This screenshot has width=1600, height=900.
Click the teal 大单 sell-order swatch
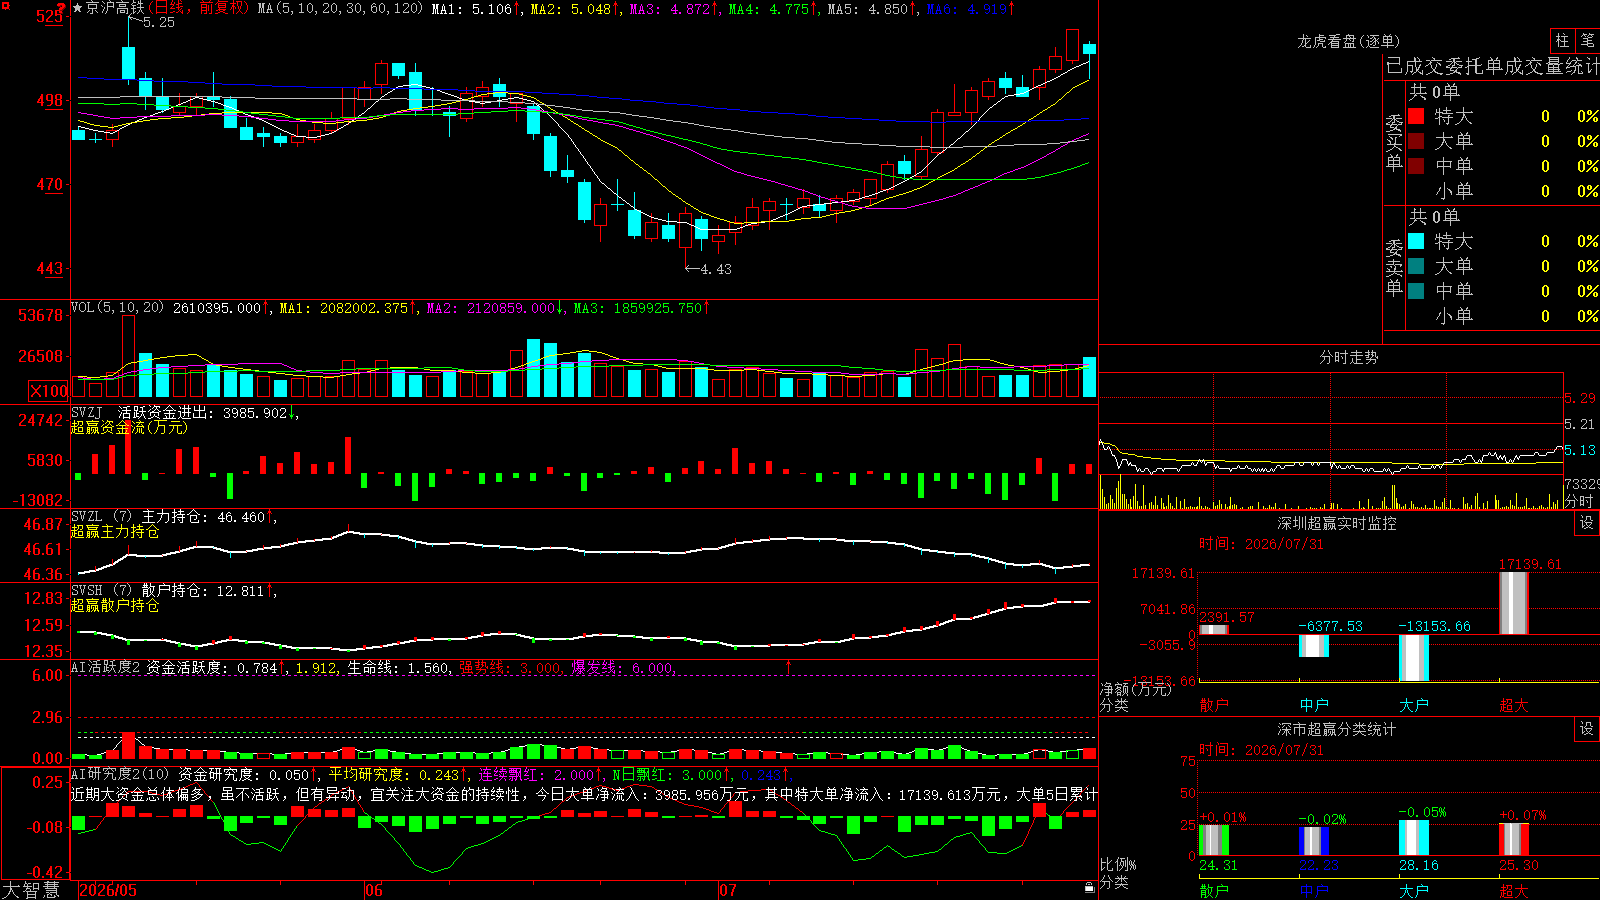click(x=1416, y=266)
